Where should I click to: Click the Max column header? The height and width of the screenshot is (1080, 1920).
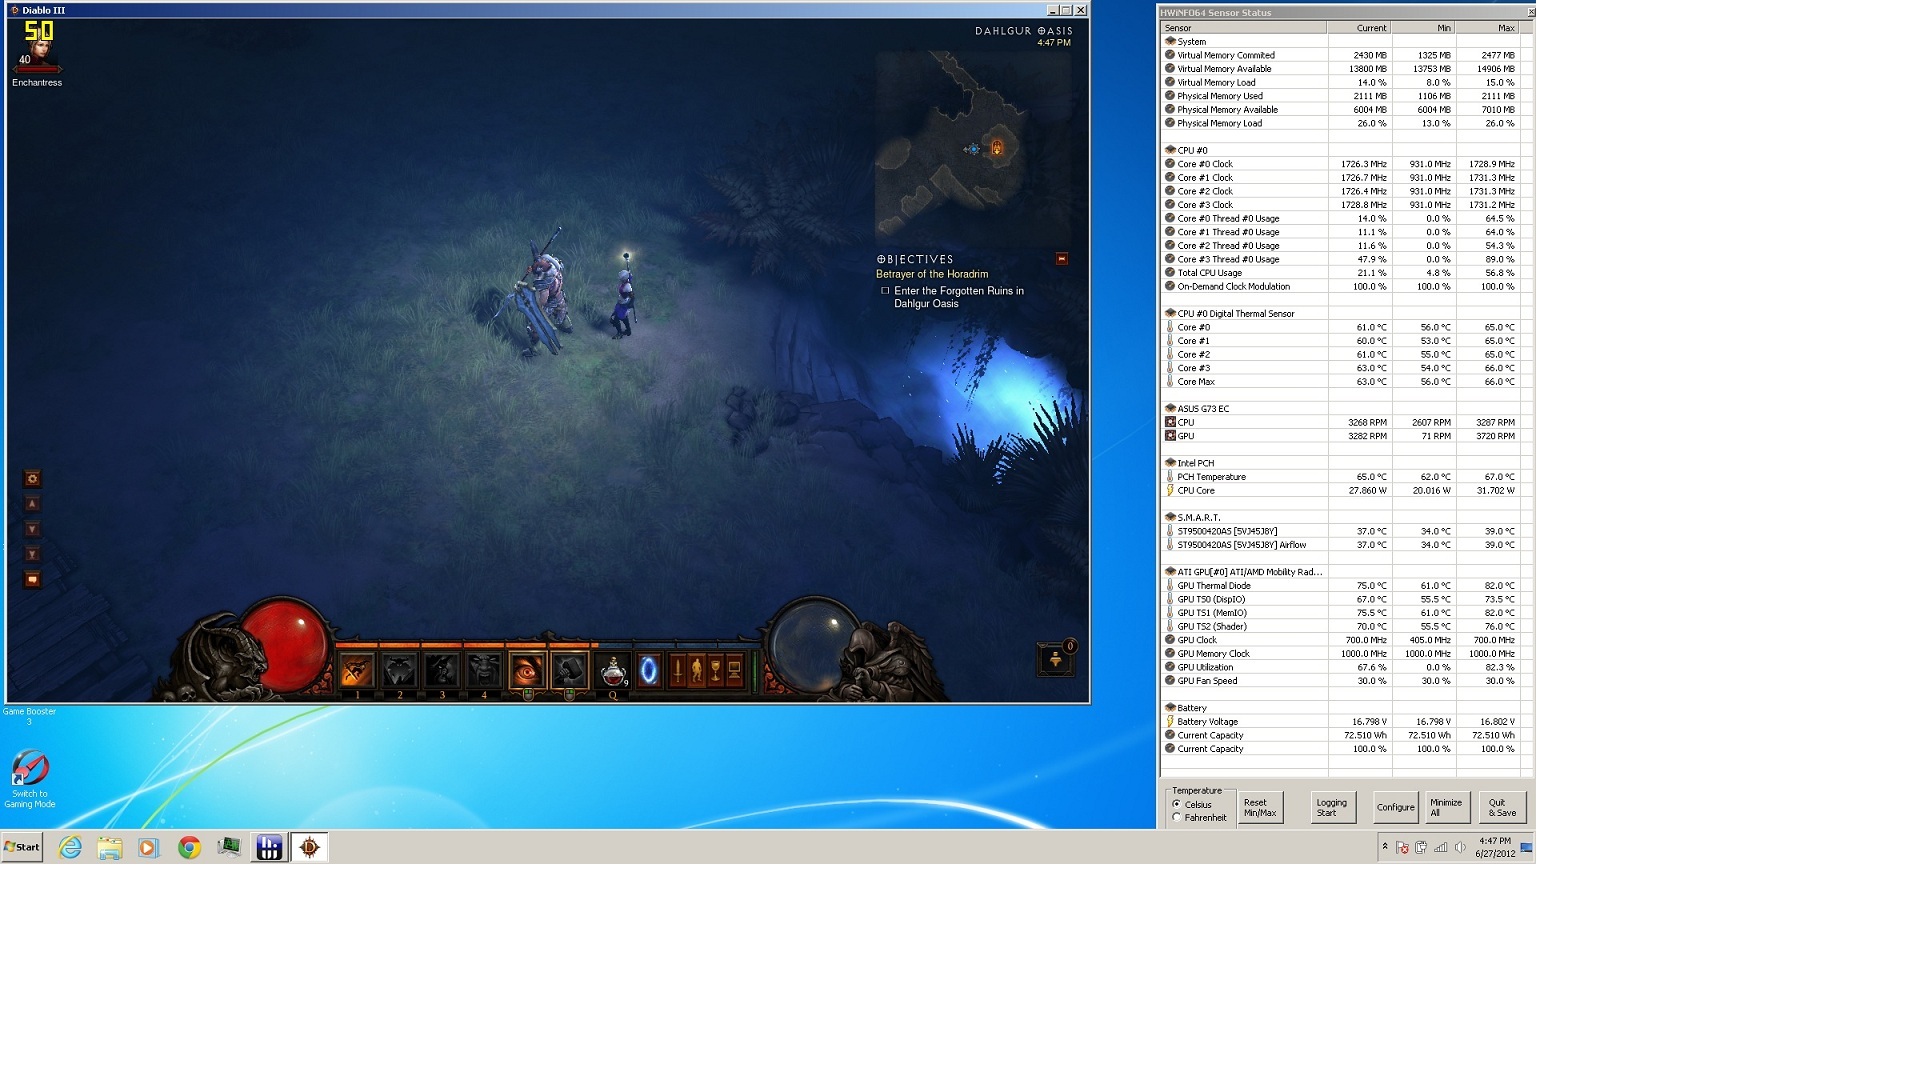pyautogui.click(x=1488, y=28)
